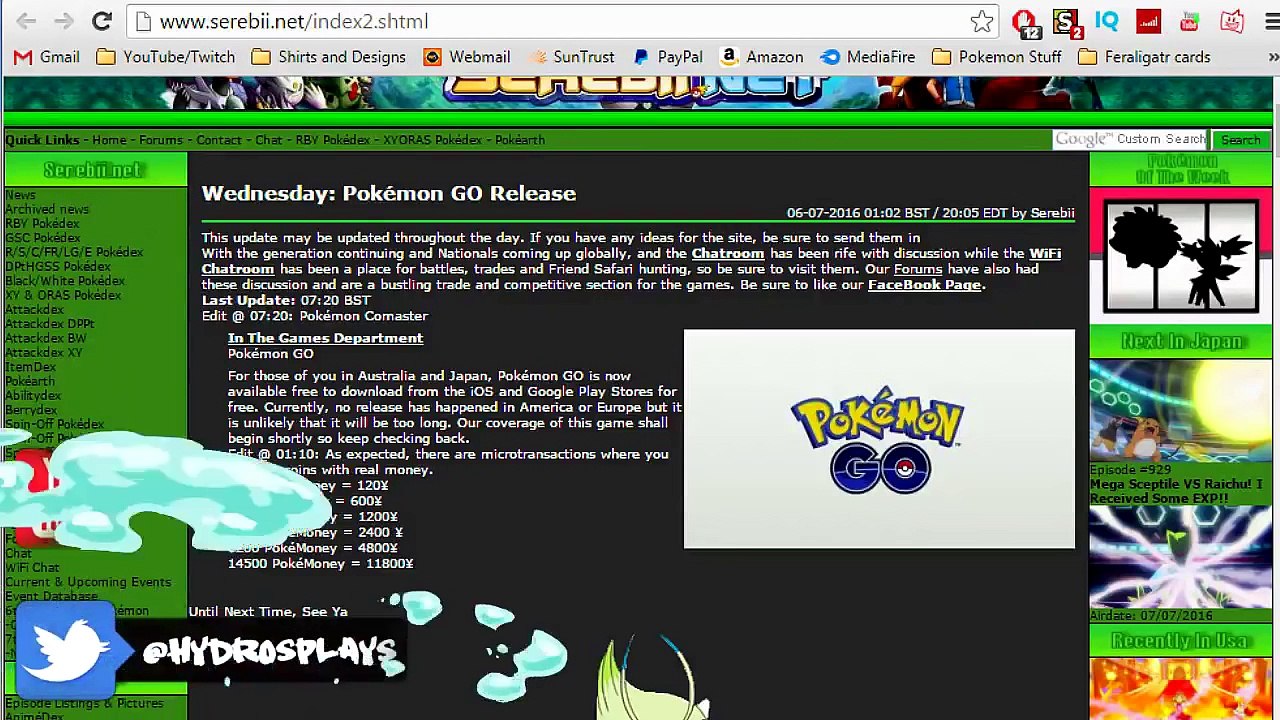Select Pokéarth in the Quick Links bar

(520, 140)
